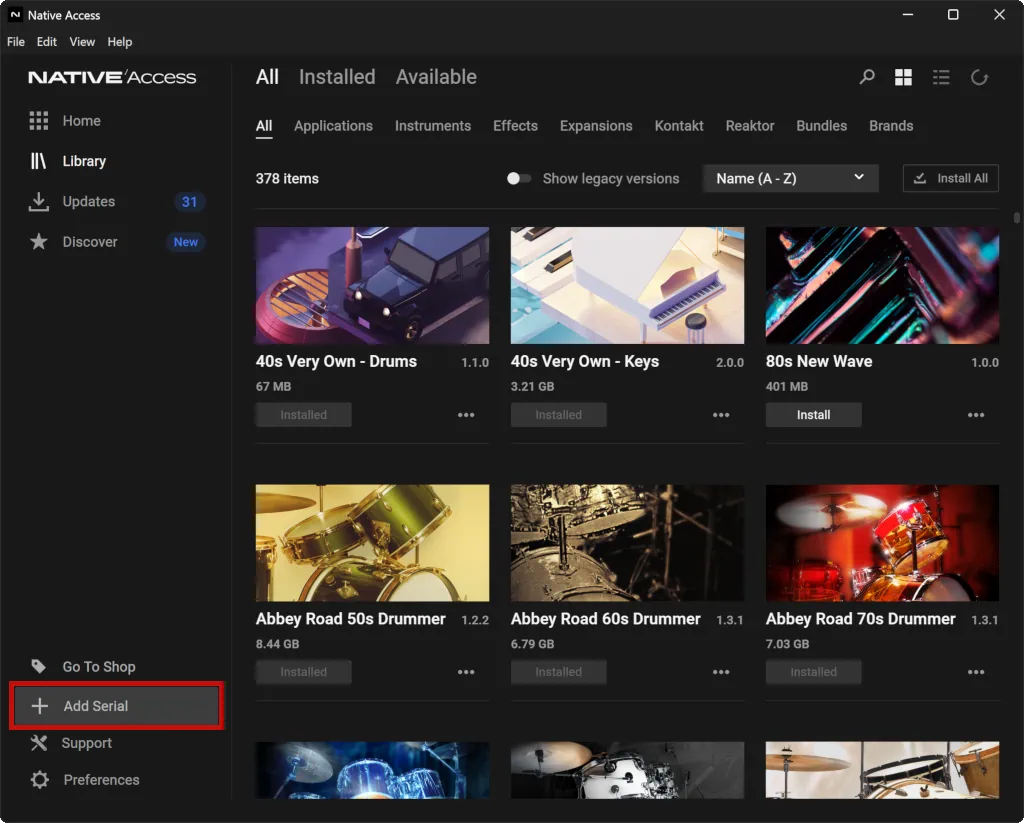Click the Go To Shop link text
The width and height of the screenshot is (1024, 823).
click(99, 667)
